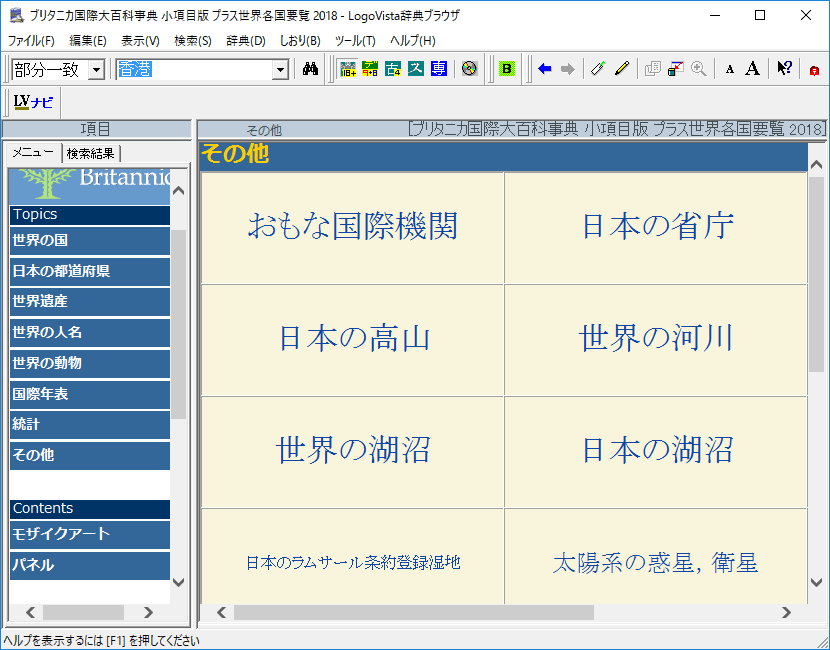Open the ファイル(F) menu
This screenshot has height=650, width=830.
pos(31,41)
